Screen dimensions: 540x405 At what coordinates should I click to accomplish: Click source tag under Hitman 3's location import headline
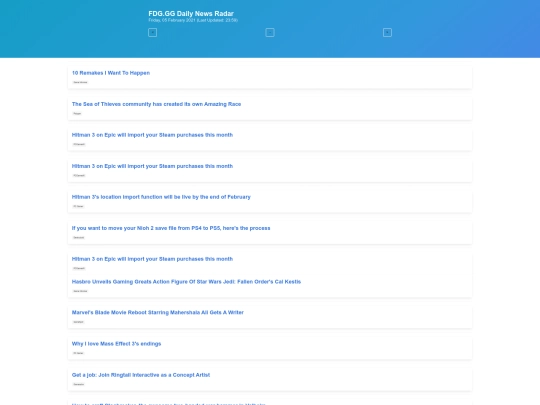[x=78, y=206]
